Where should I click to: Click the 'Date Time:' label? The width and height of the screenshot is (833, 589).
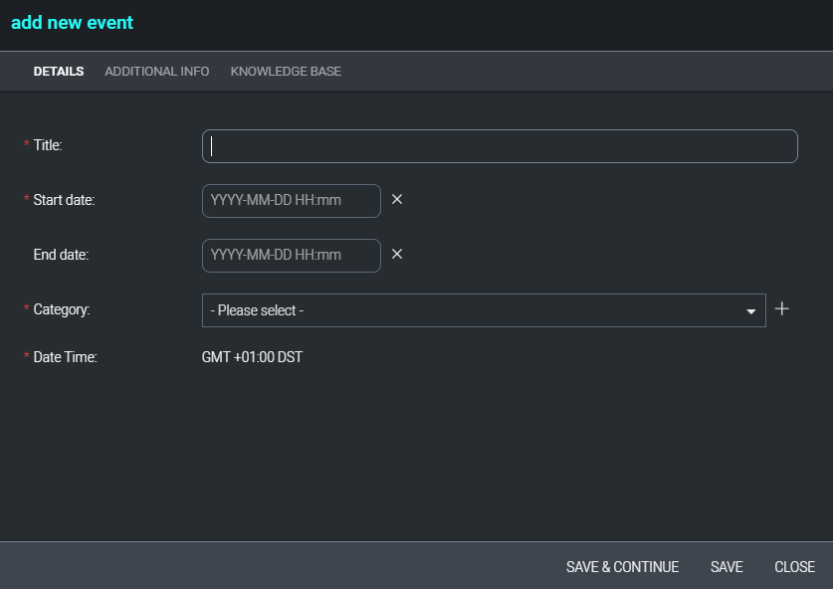click(x=65, y=357)
